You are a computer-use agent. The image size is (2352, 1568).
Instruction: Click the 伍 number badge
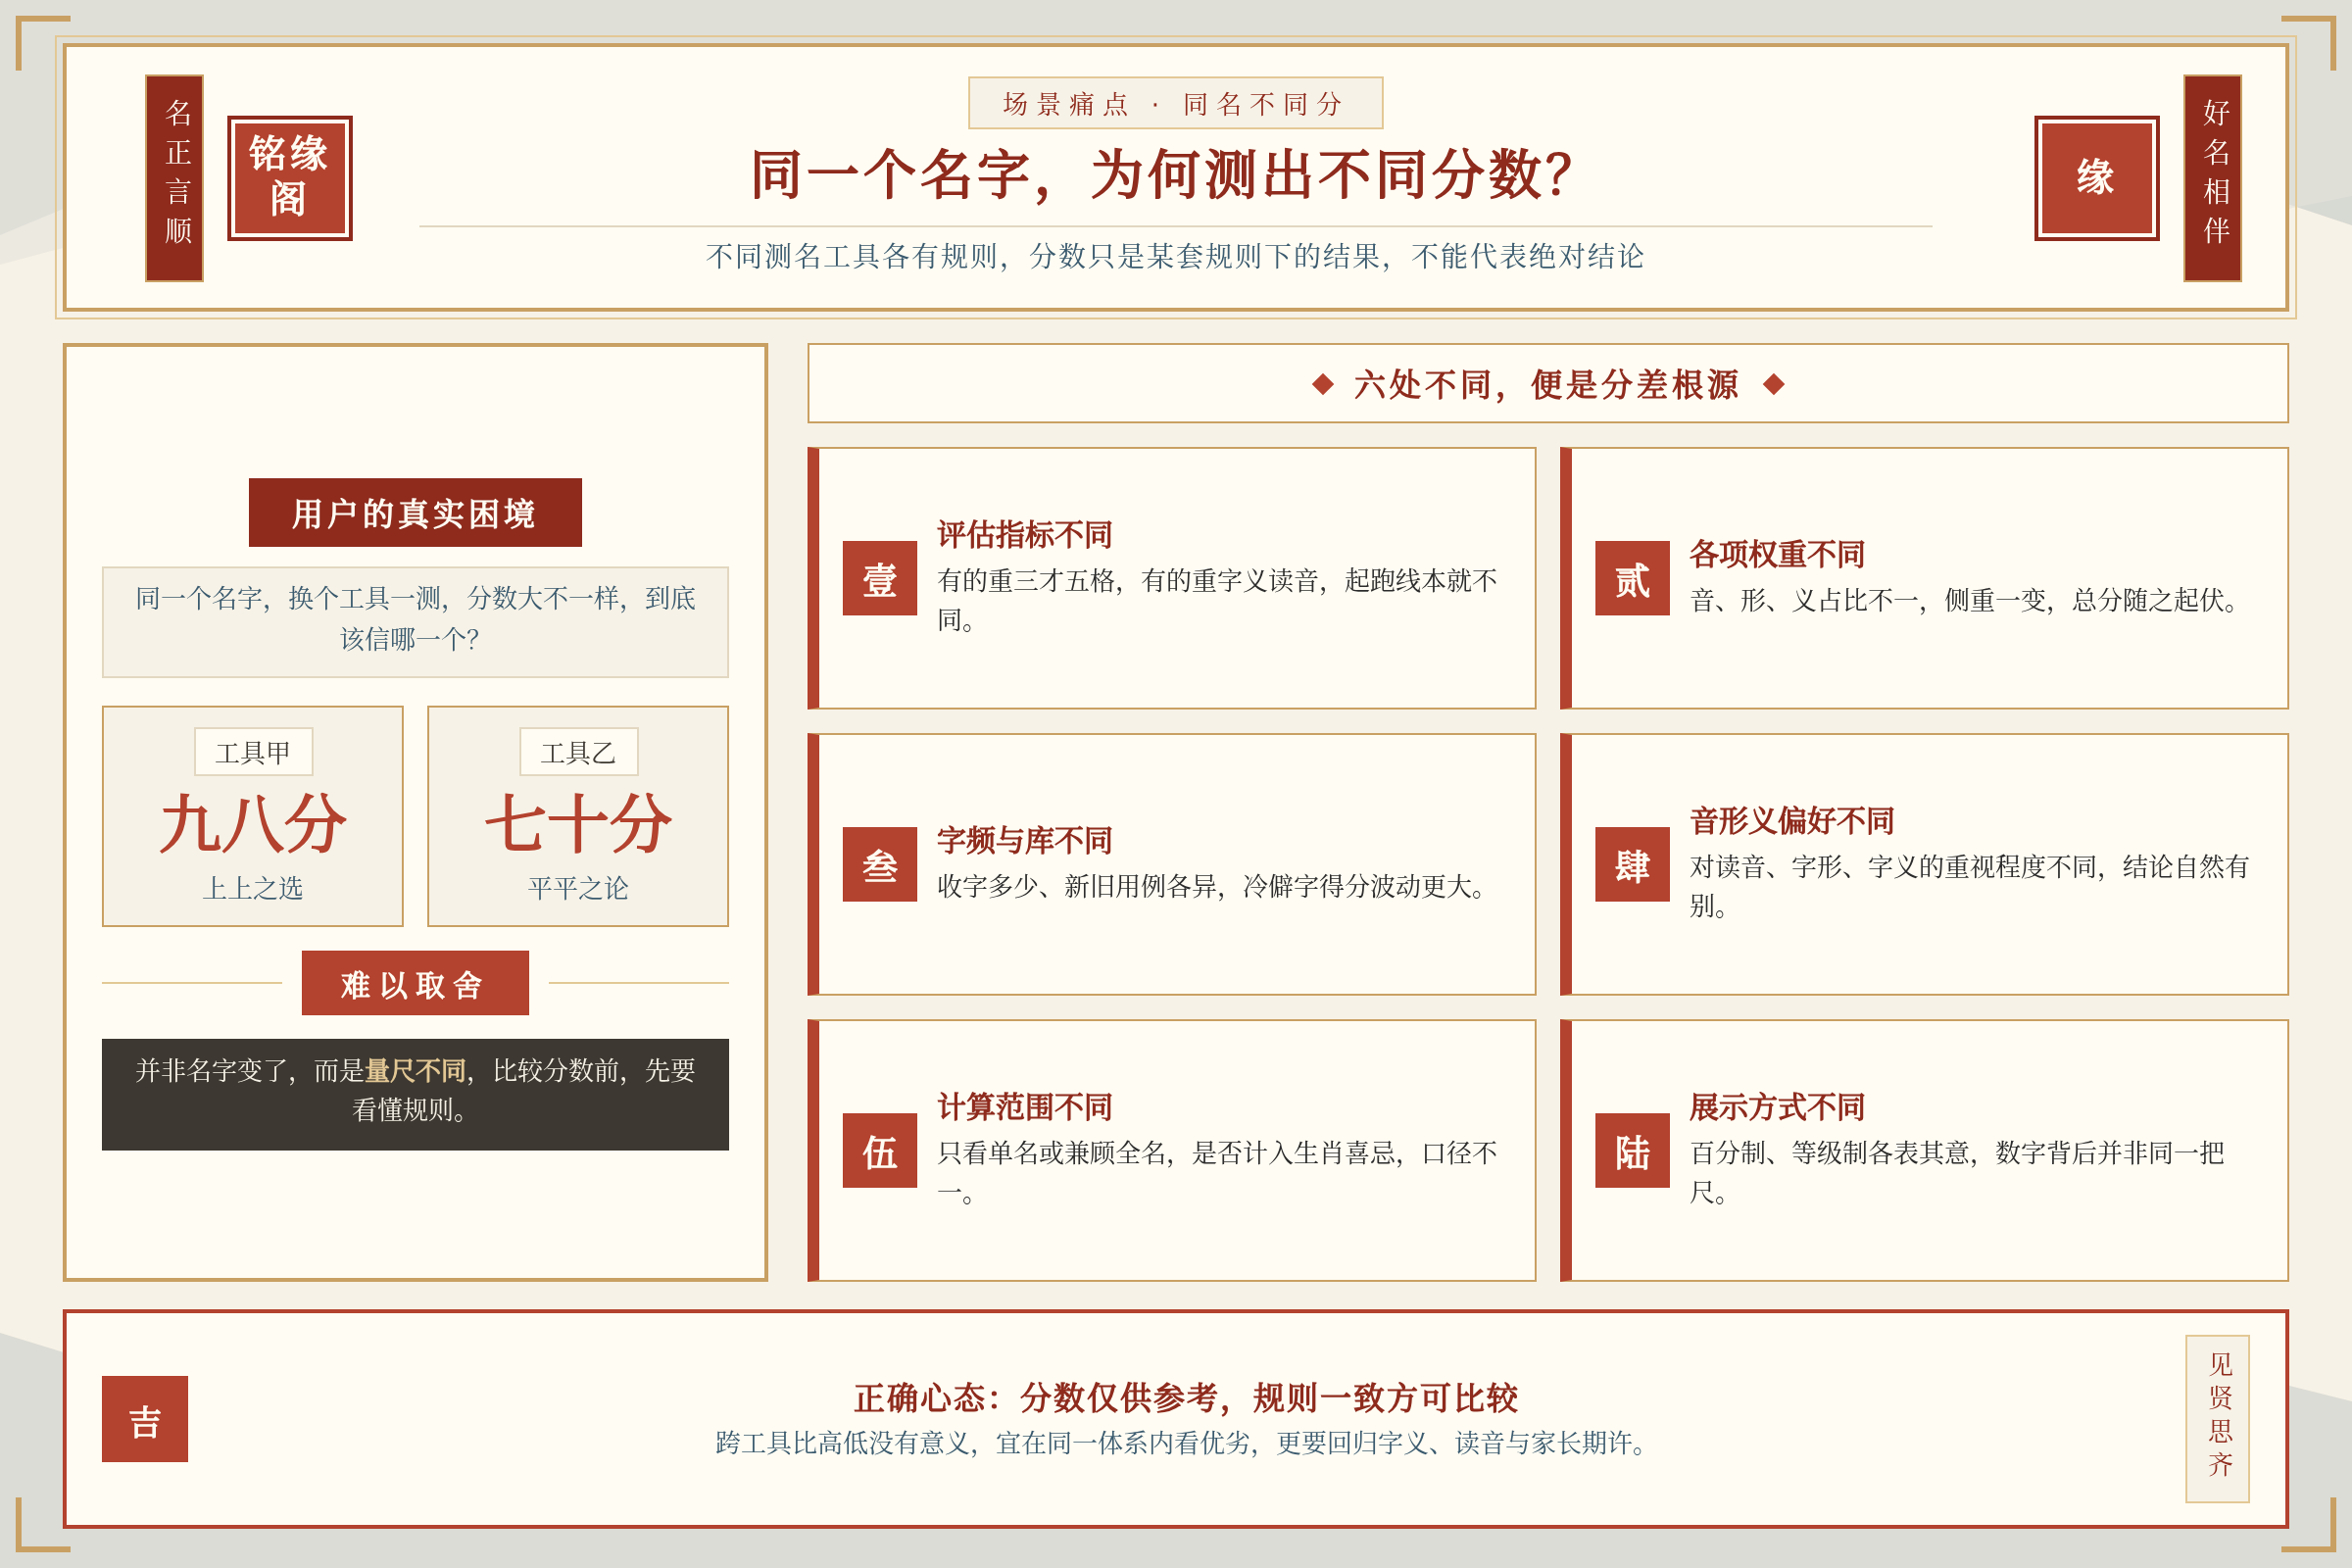879,1150
